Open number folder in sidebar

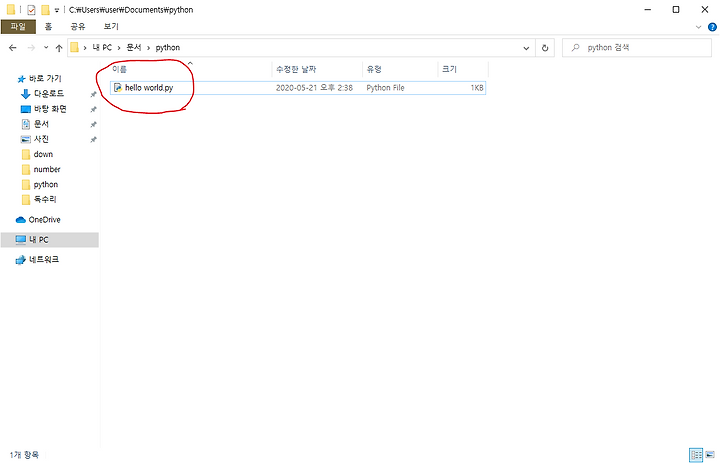tap(47, 169)
